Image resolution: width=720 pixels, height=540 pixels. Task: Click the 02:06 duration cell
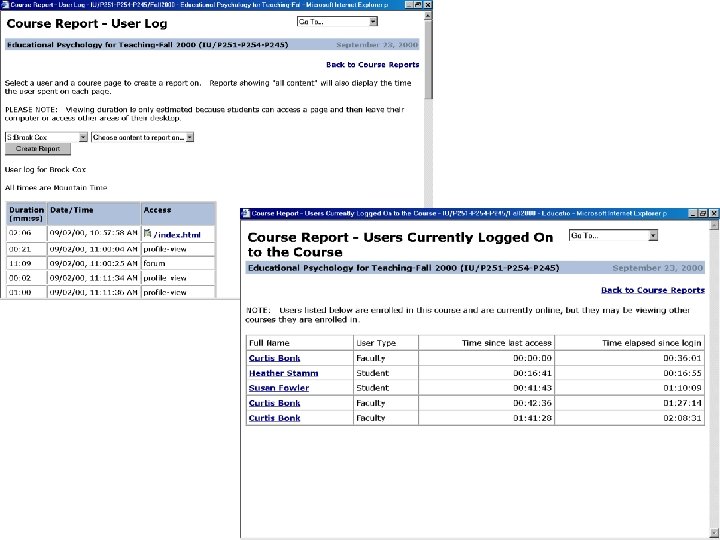(27, 233)
